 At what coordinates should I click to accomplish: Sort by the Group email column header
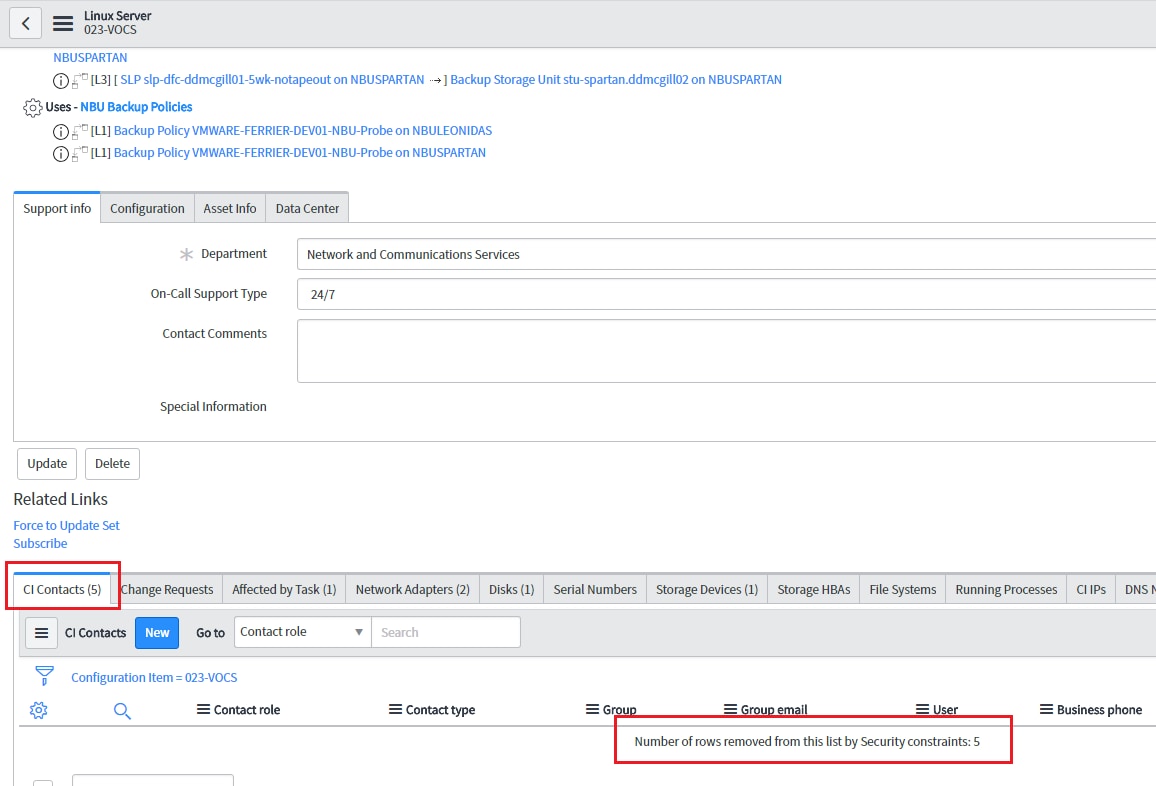[x=774, y=710]
